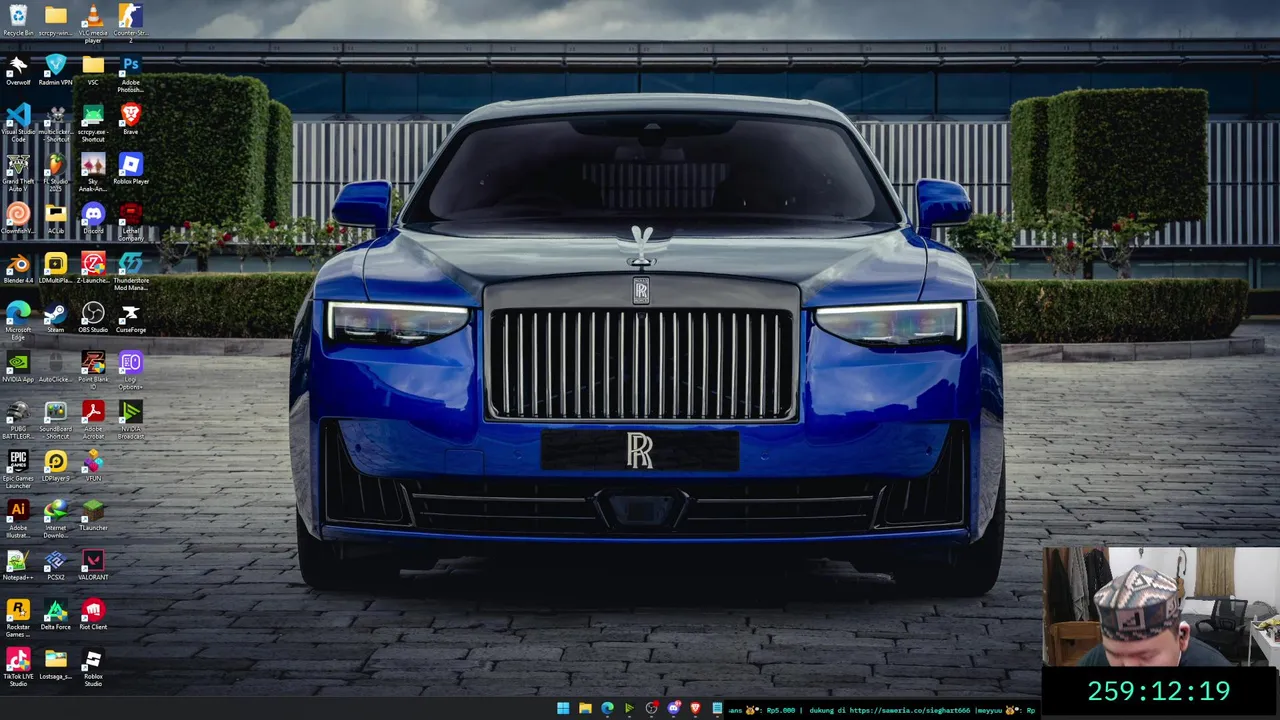1280x720 pixels.
Task: Launch Riot Client desktop shortcut
Action: 93,614
